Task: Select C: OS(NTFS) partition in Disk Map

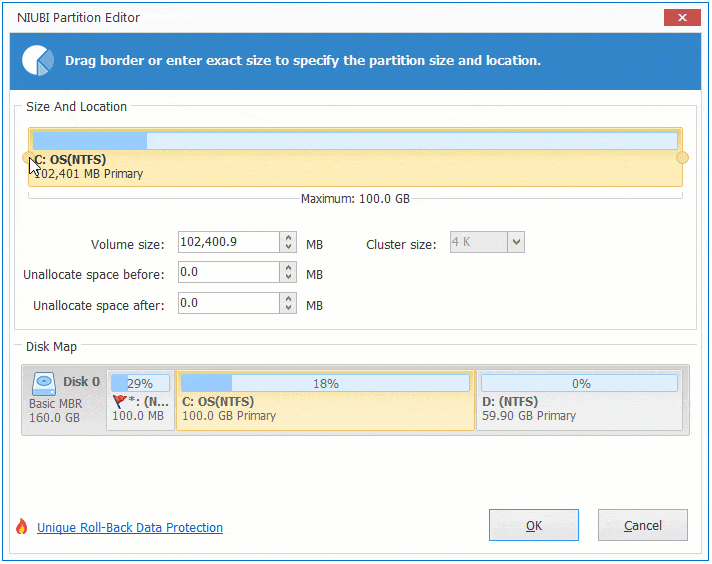Action: (325, 400)
